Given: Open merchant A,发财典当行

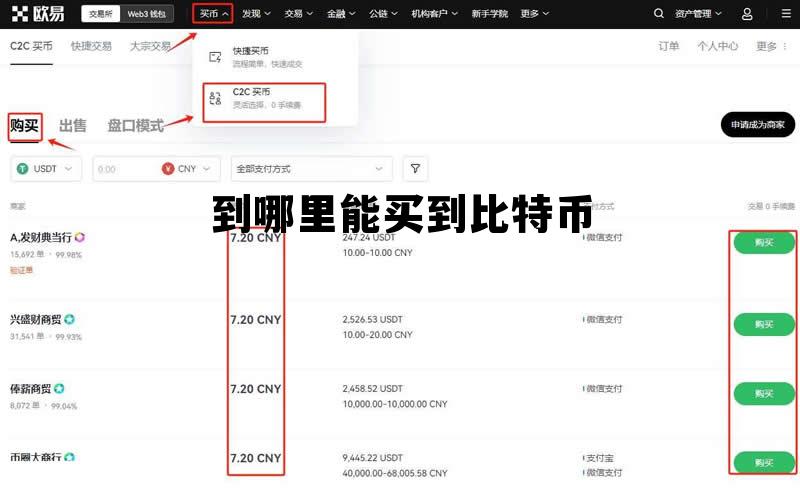Looking at the screenshot, I should pyautogui.click(x=41, y=237).
